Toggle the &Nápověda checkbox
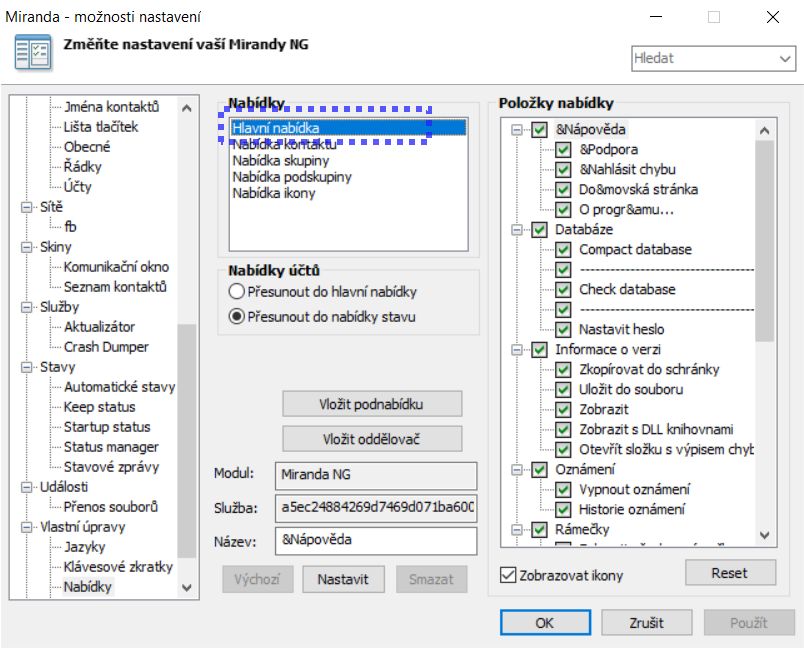 pos(539,130)
